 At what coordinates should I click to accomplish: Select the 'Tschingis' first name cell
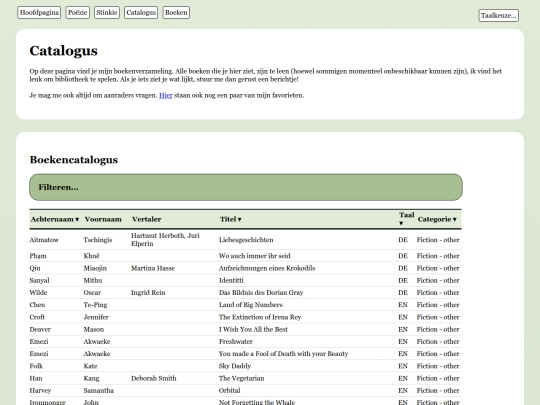point(98,240)
